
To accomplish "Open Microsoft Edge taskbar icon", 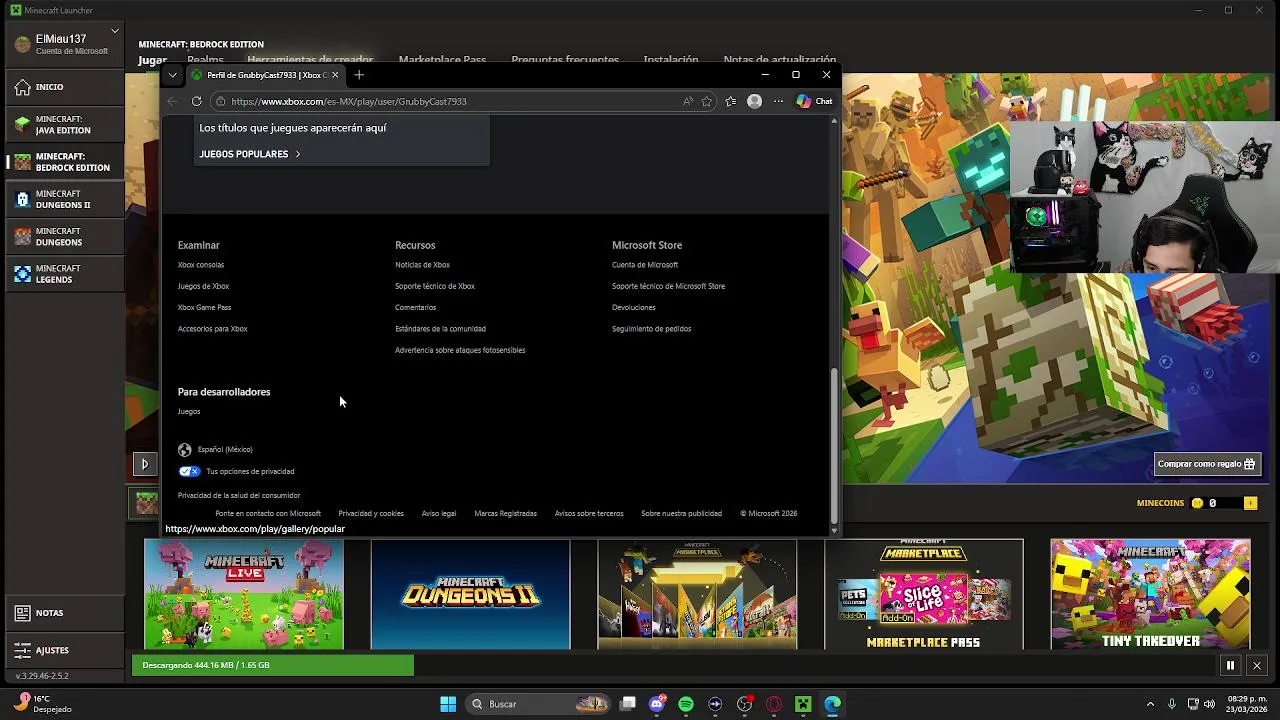I will [x=832, y=704].
